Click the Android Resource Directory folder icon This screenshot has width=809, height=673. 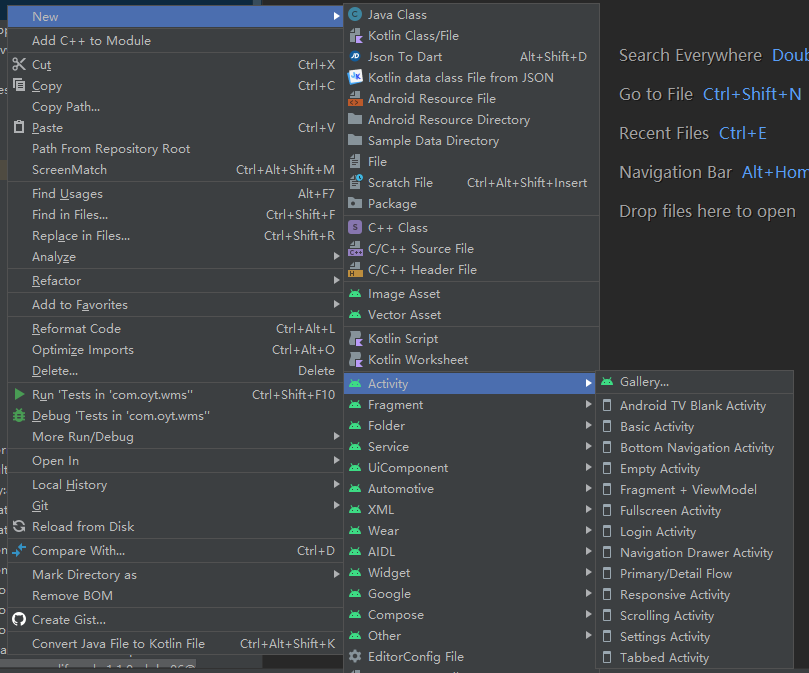355,120
